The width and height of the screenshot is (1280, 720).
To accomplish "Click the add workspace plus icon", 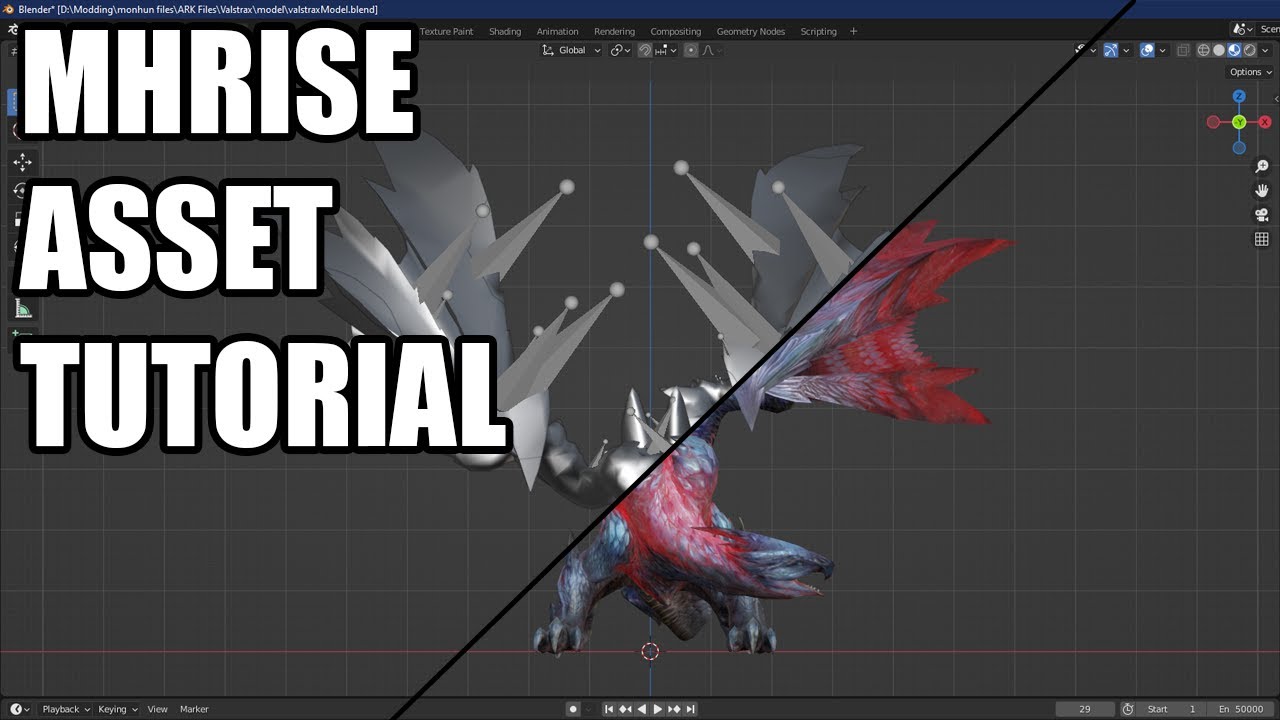I will 853,31.
